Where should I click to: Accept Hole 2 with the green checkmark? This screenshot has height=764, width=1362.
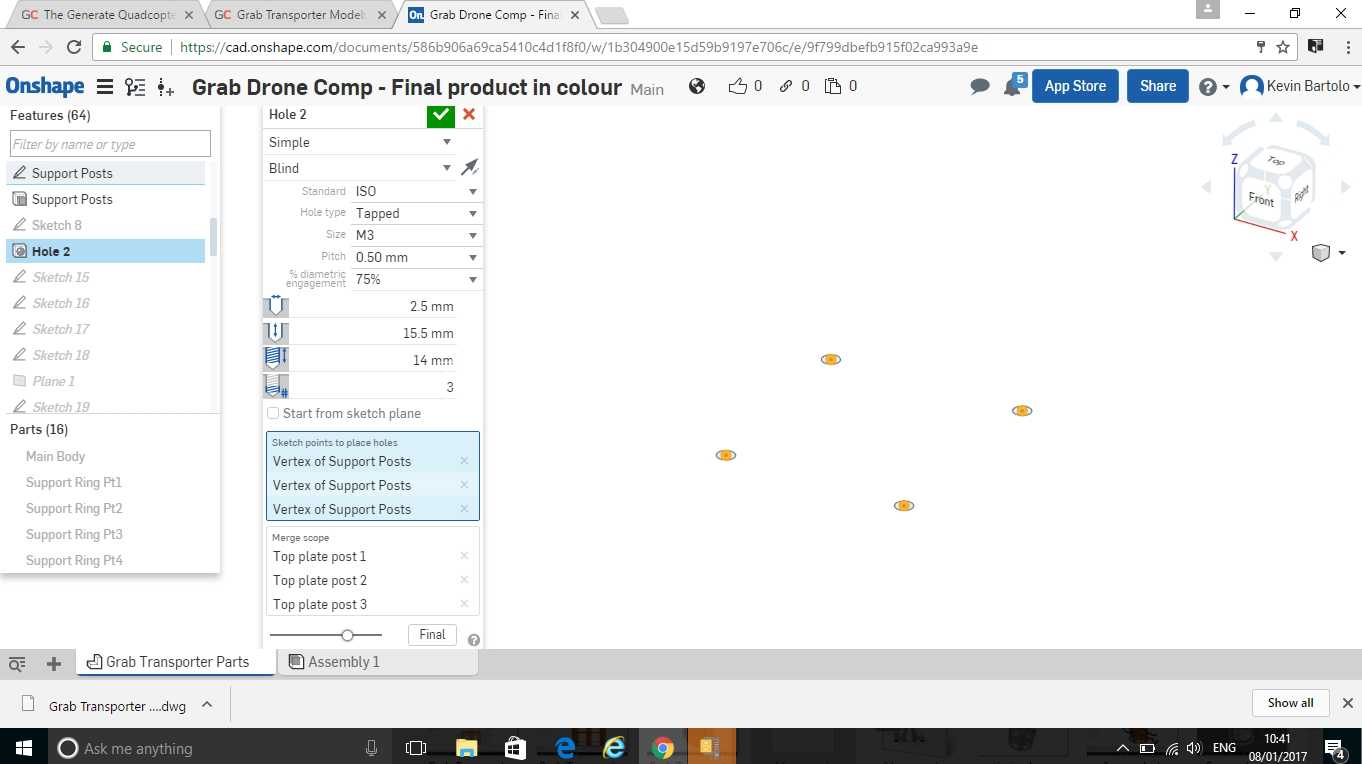point(441,114)
